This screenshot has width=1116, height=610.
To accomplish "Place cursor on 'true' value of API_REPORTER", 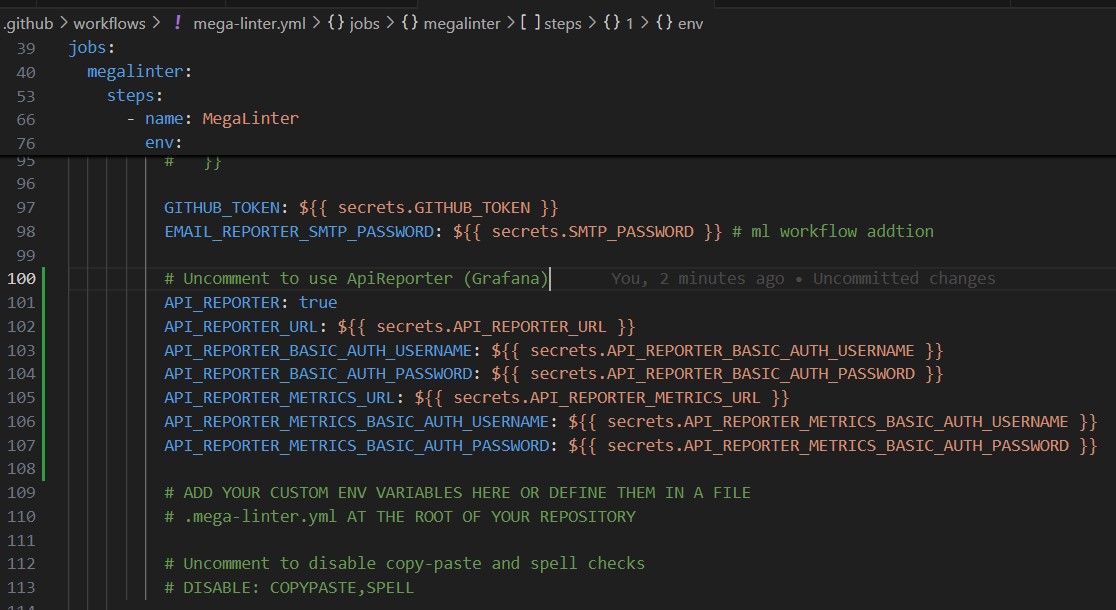I will tap(318, 302).
